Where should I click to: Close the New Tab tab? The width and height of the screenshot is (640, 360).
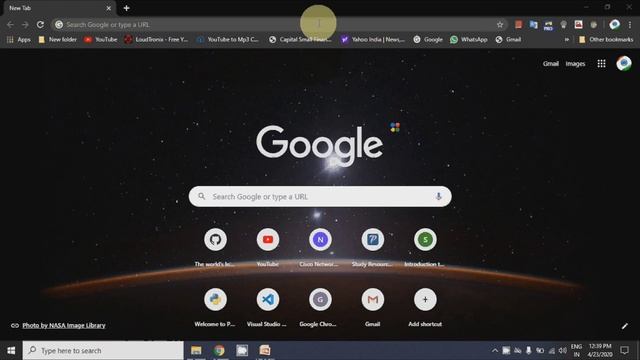[109, 8]
